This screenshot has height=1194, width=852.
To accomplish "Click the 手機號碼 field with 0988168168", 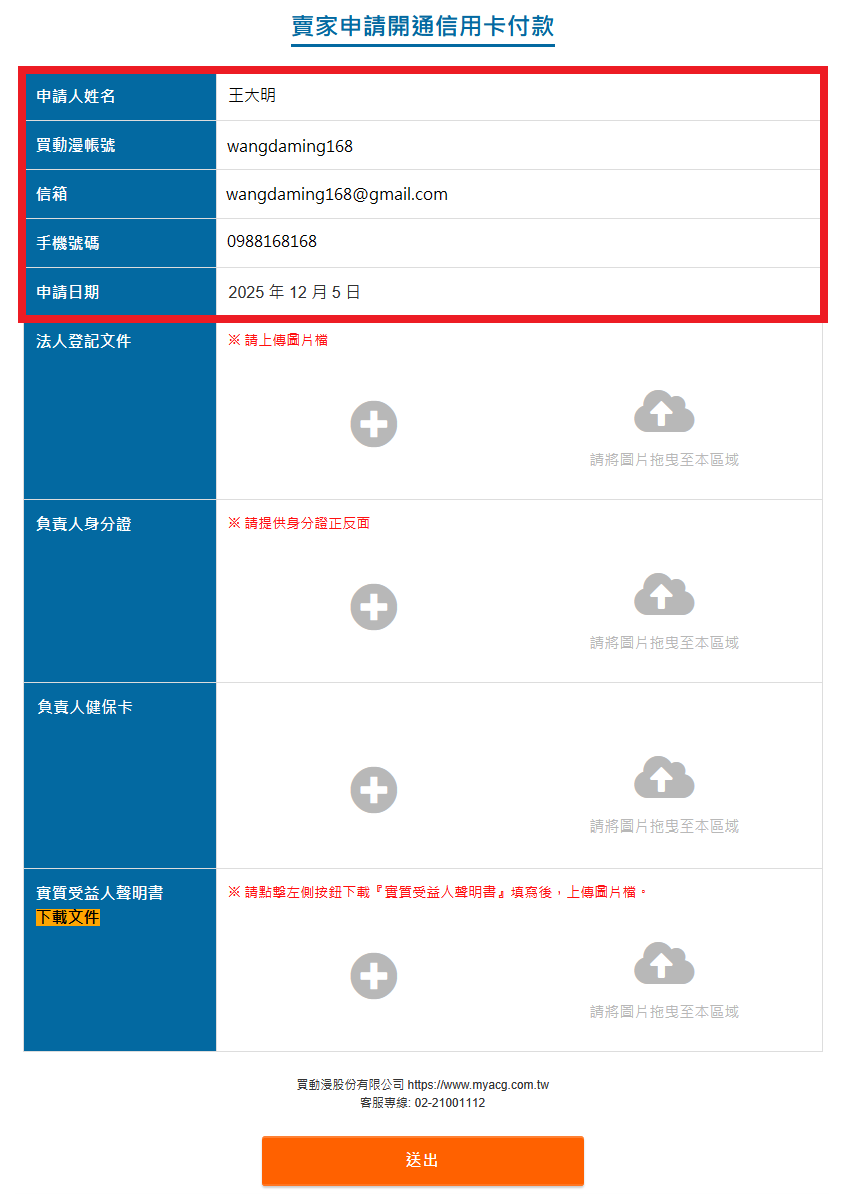I will click(272, 242).
